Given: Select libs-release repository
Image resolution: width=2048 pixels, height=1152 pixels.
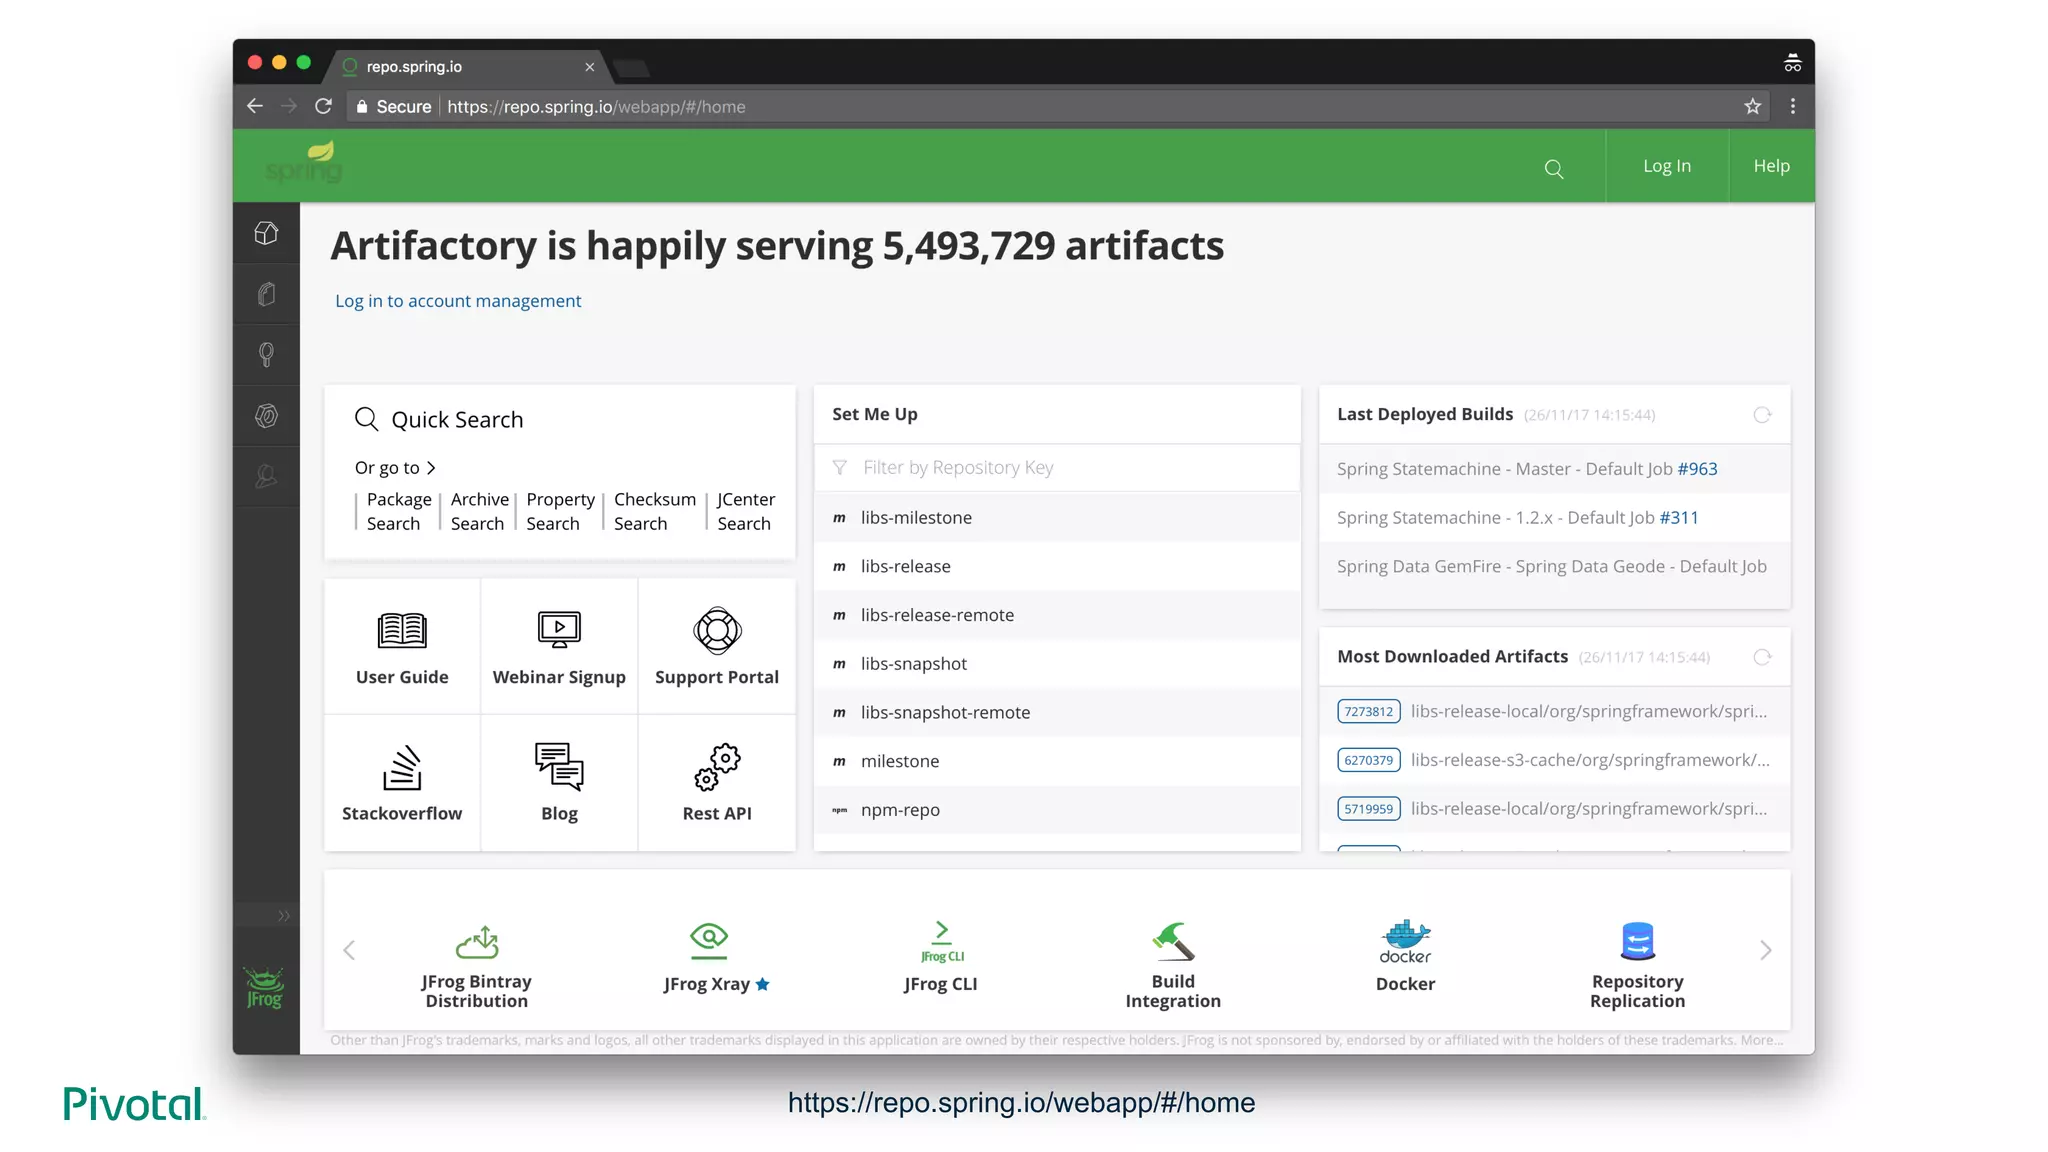Looking at the screenshot, I should [x=1057, y=567].
